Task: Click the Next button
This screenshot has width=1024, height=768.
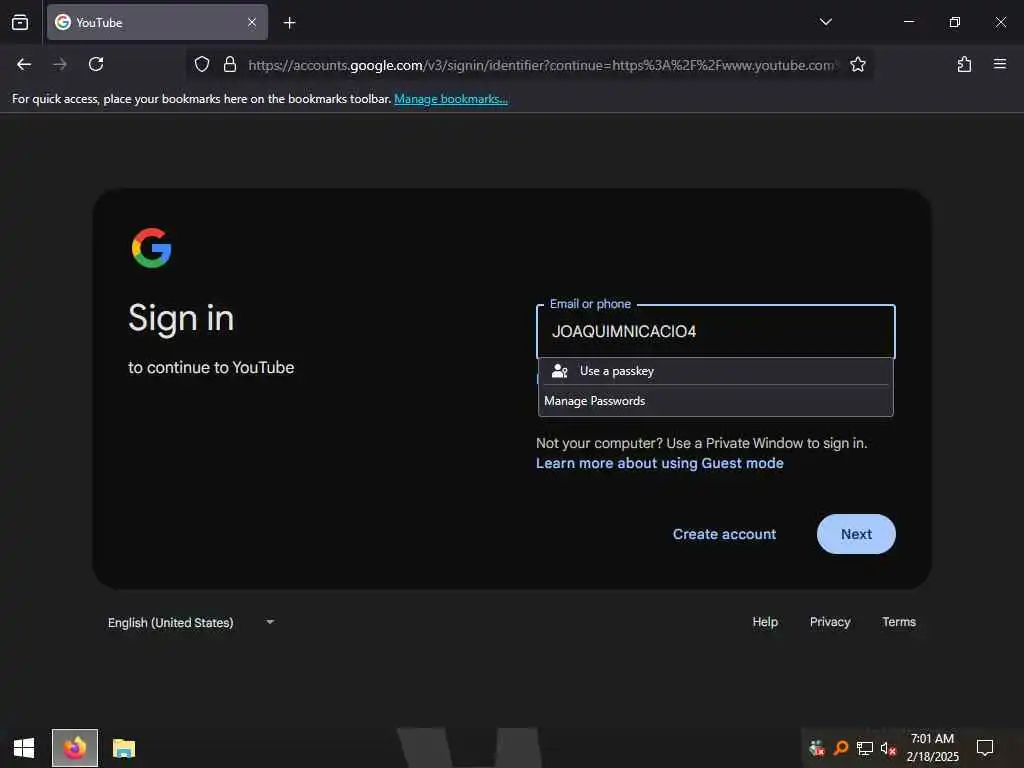Action: click(856, 534)
